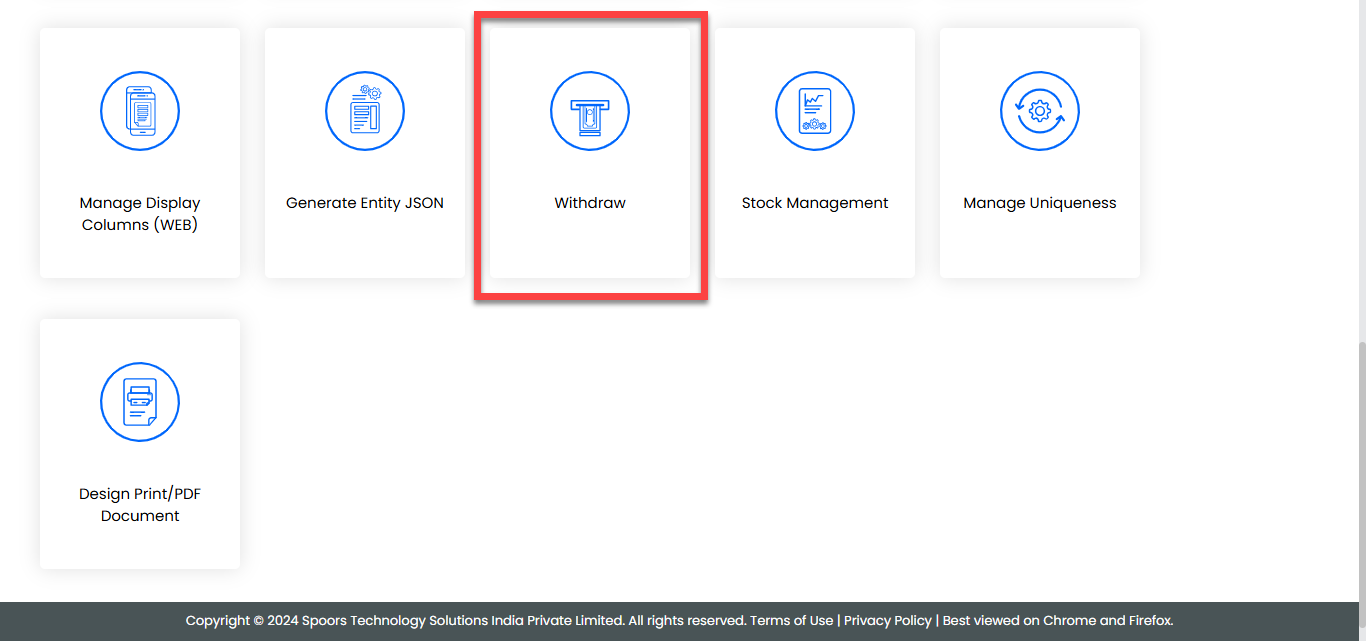
Task: Click the Manage Display Columns mobile icon
Action: point(140,111)
